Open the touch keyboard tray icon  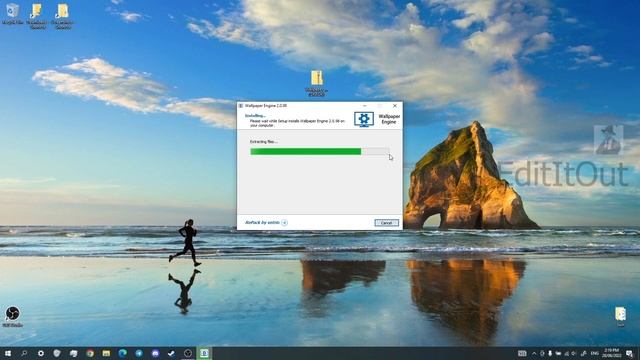(522, 353)
